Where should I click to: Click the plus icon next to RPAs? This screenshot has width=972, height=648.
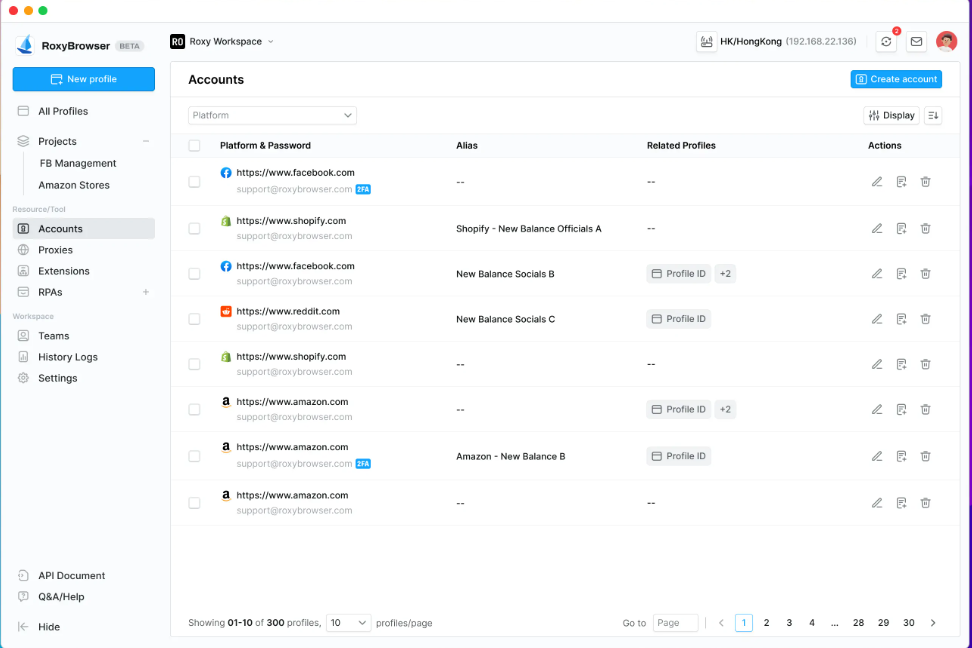click(x=146, y=292)
